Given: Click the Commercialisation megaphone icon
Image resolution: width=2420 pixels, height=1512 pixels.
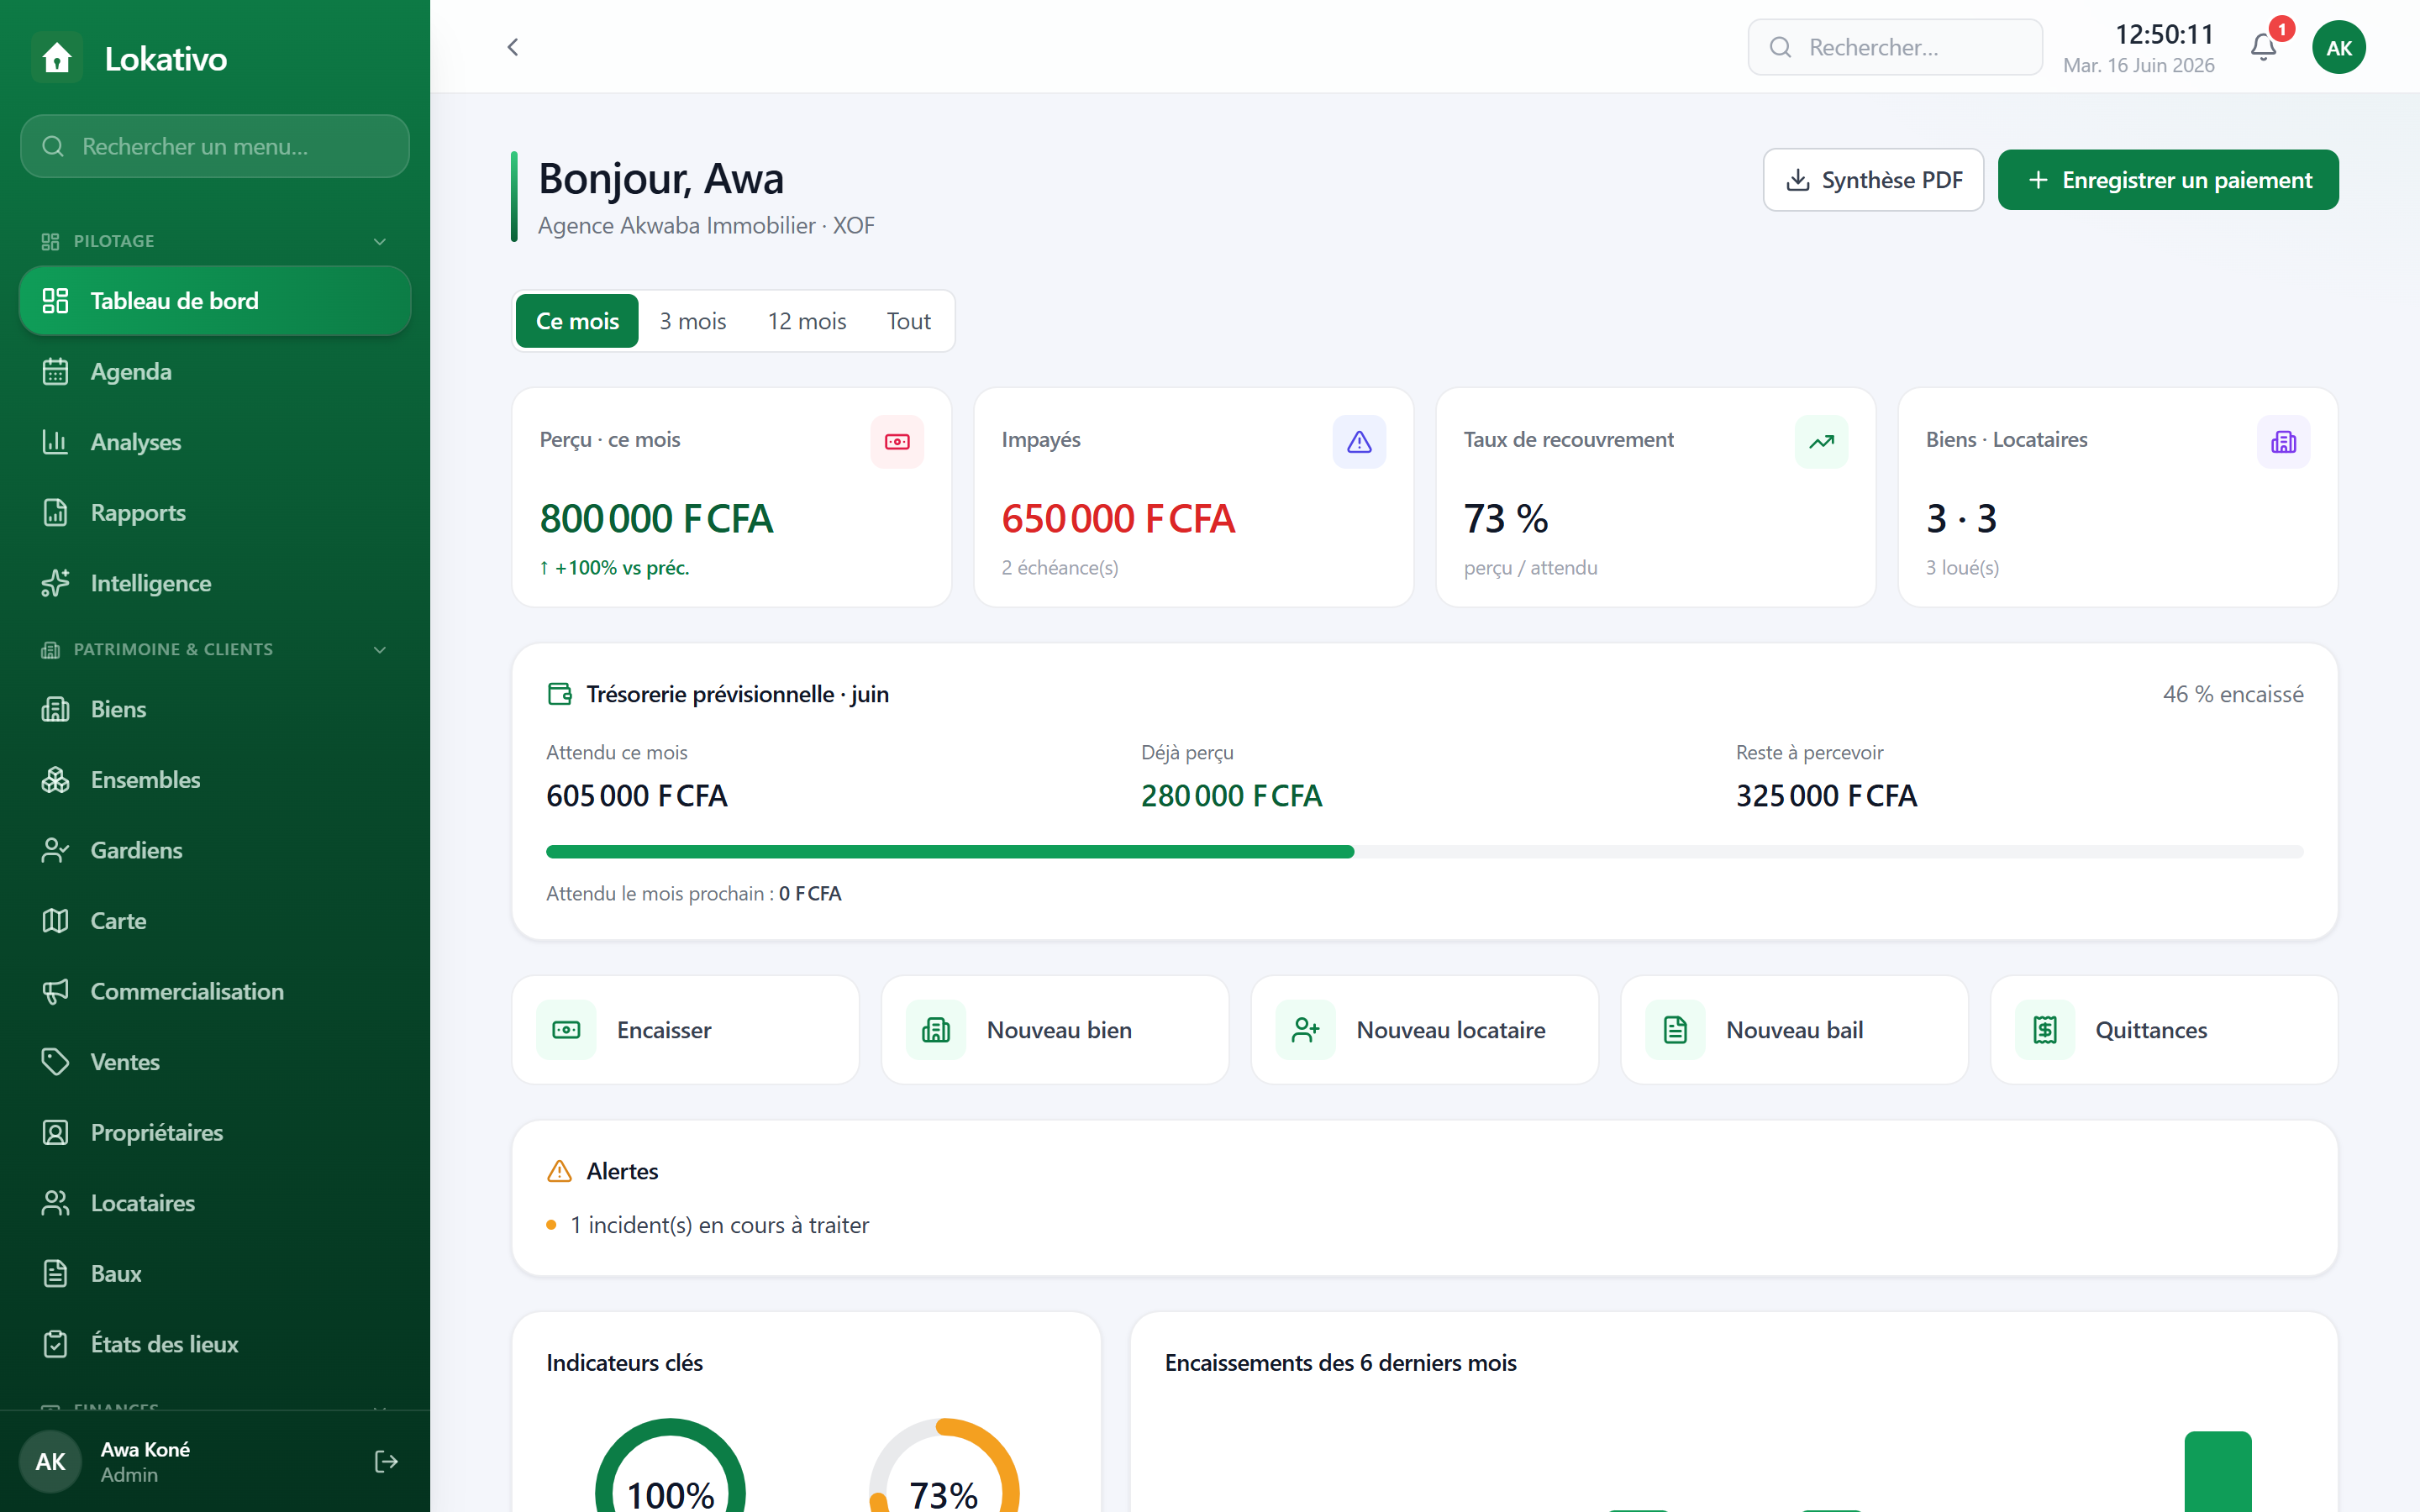Looking at the screenshot, I should coord(55,991).
